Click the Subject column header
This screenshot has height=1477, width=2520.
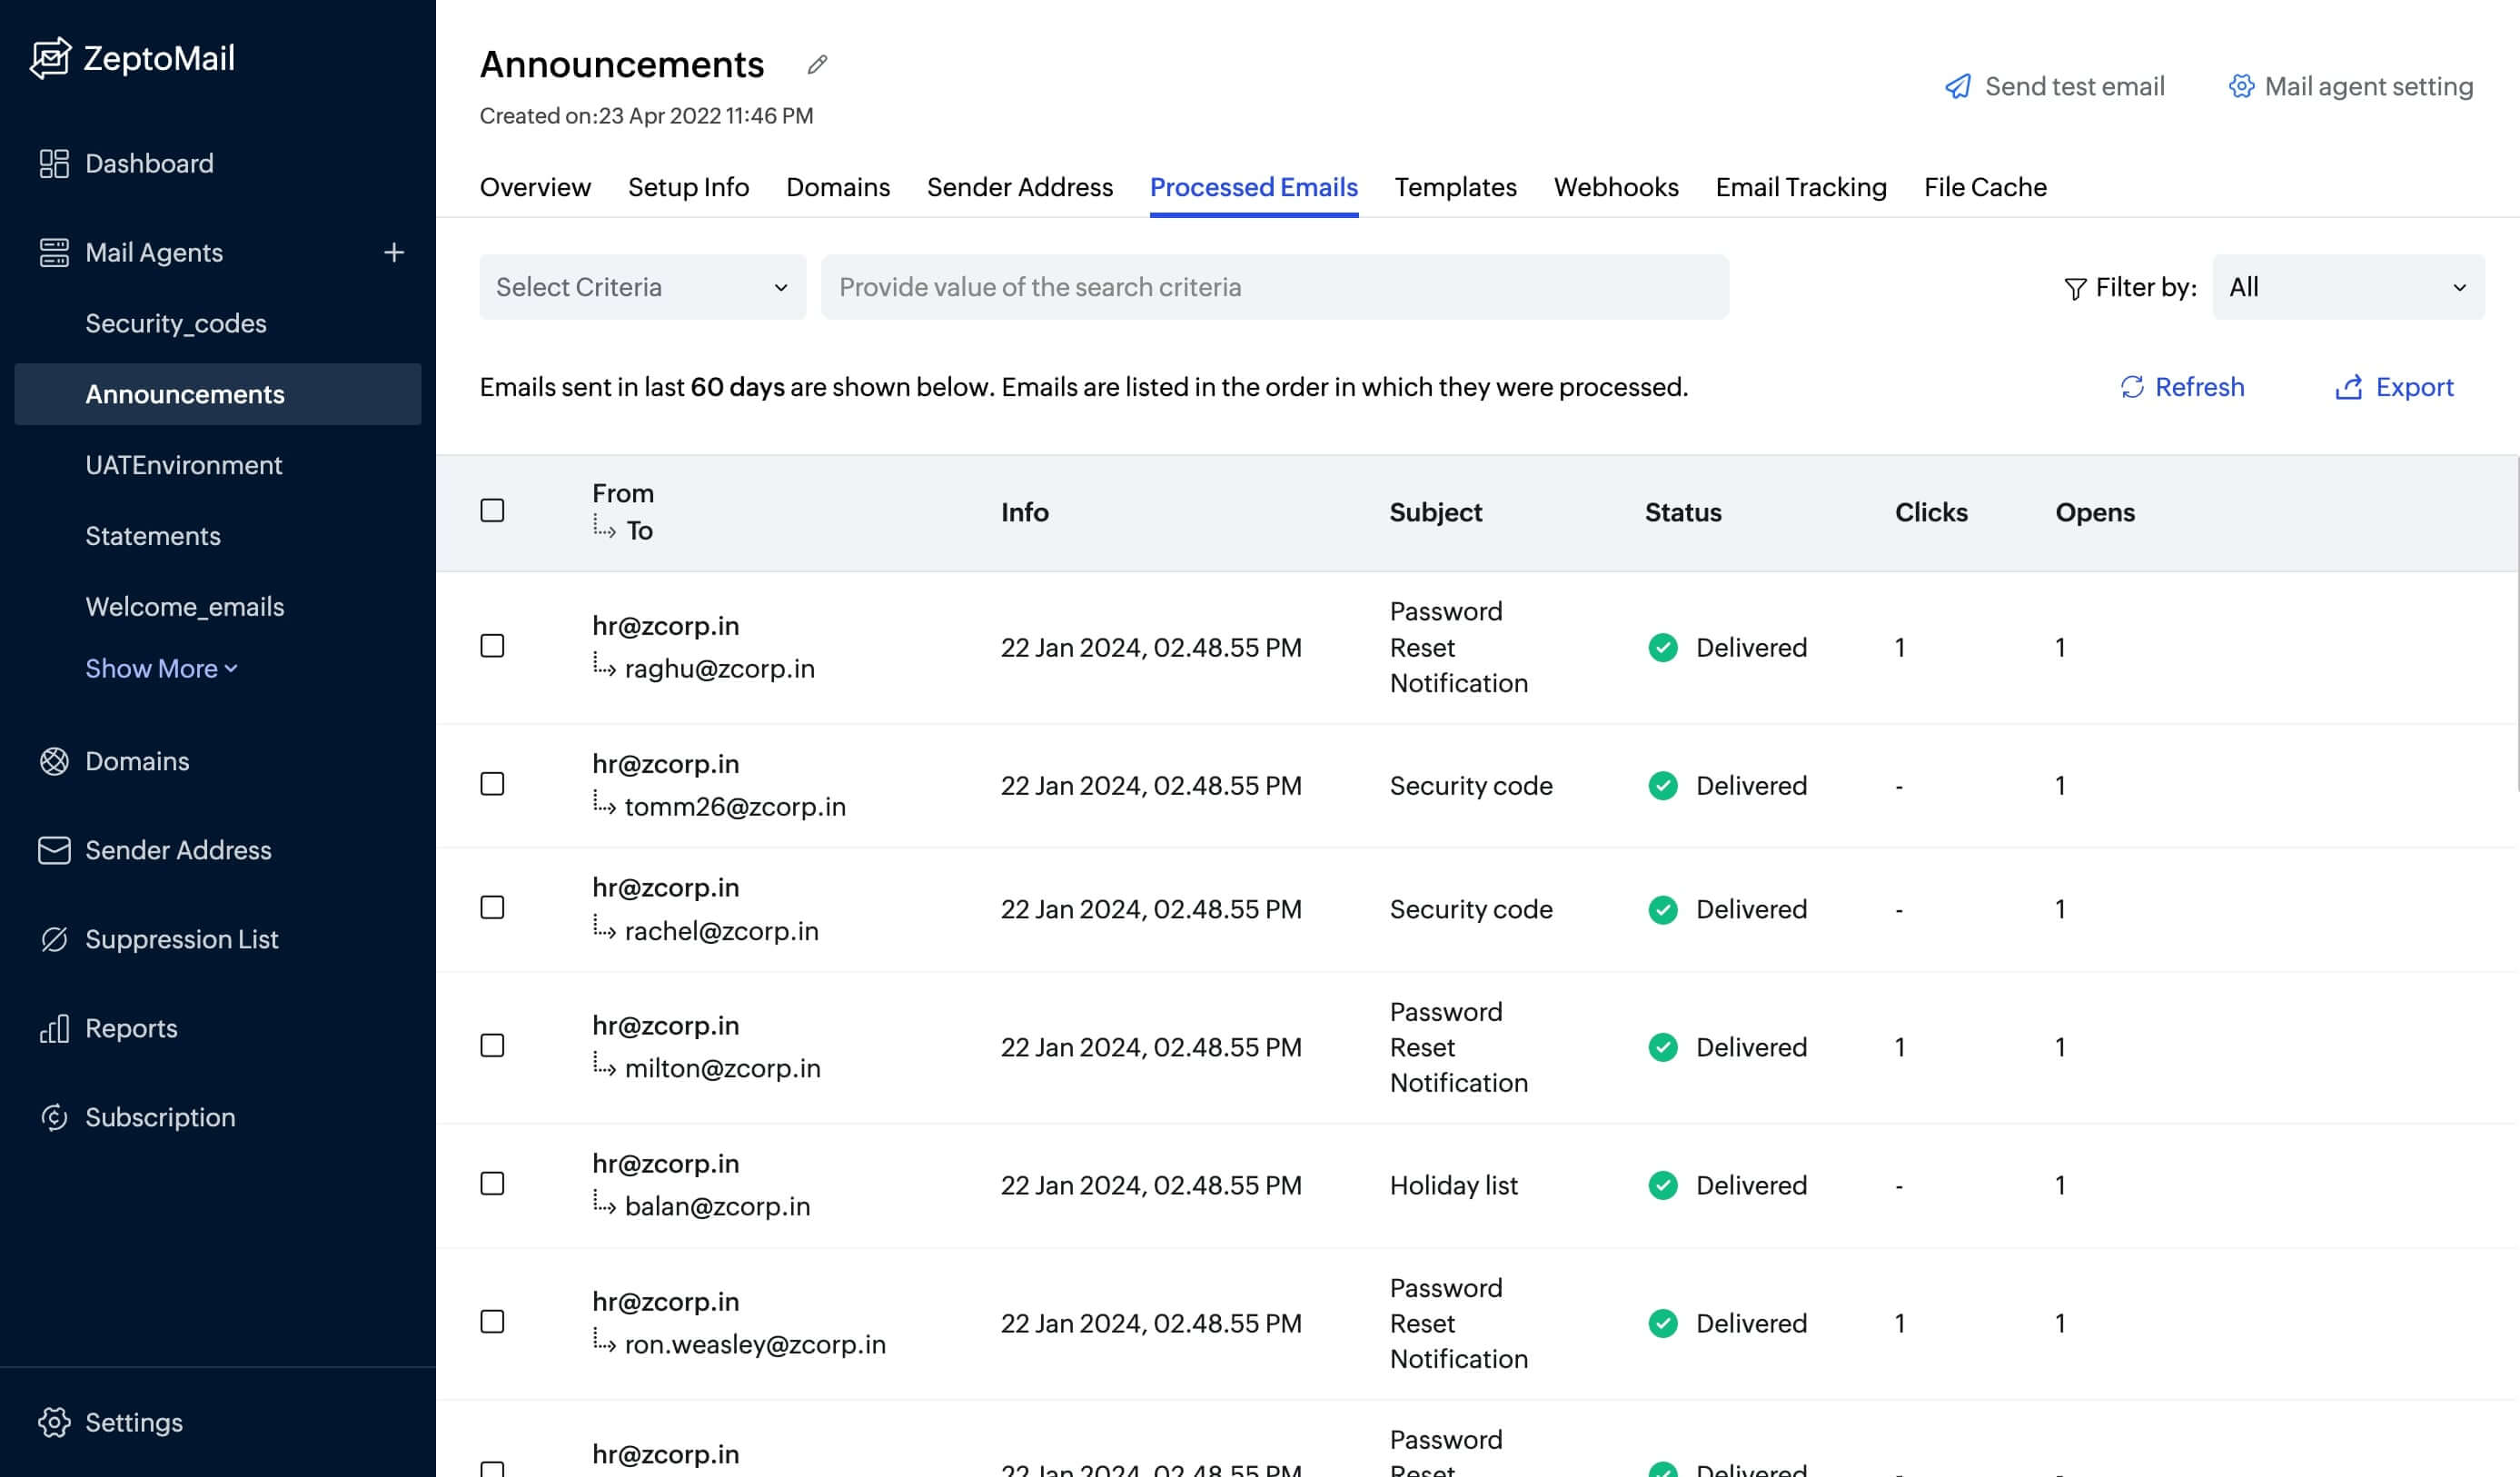(x=1436, y=512)
